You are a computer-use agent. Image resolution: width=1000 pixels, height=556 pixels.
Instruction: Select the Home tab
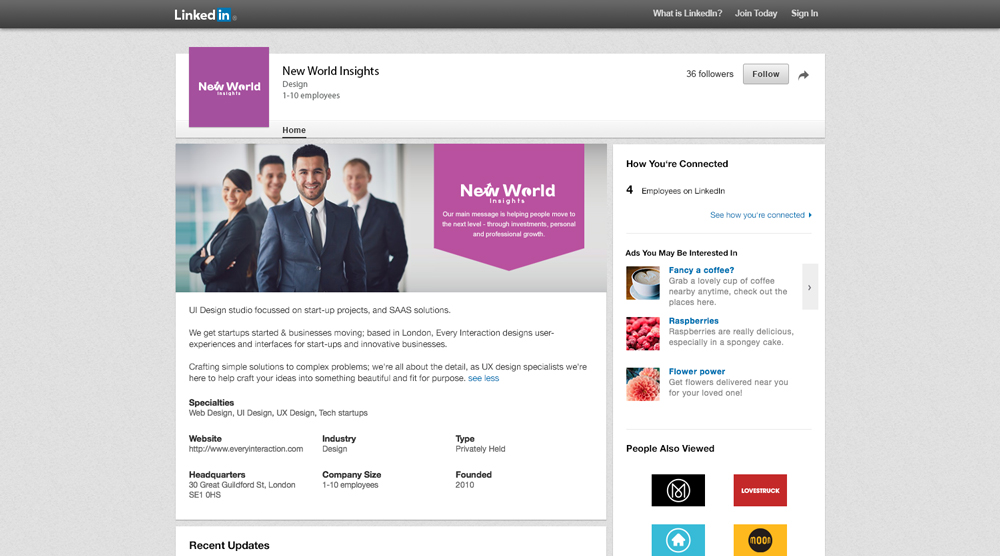coord(294,130)
